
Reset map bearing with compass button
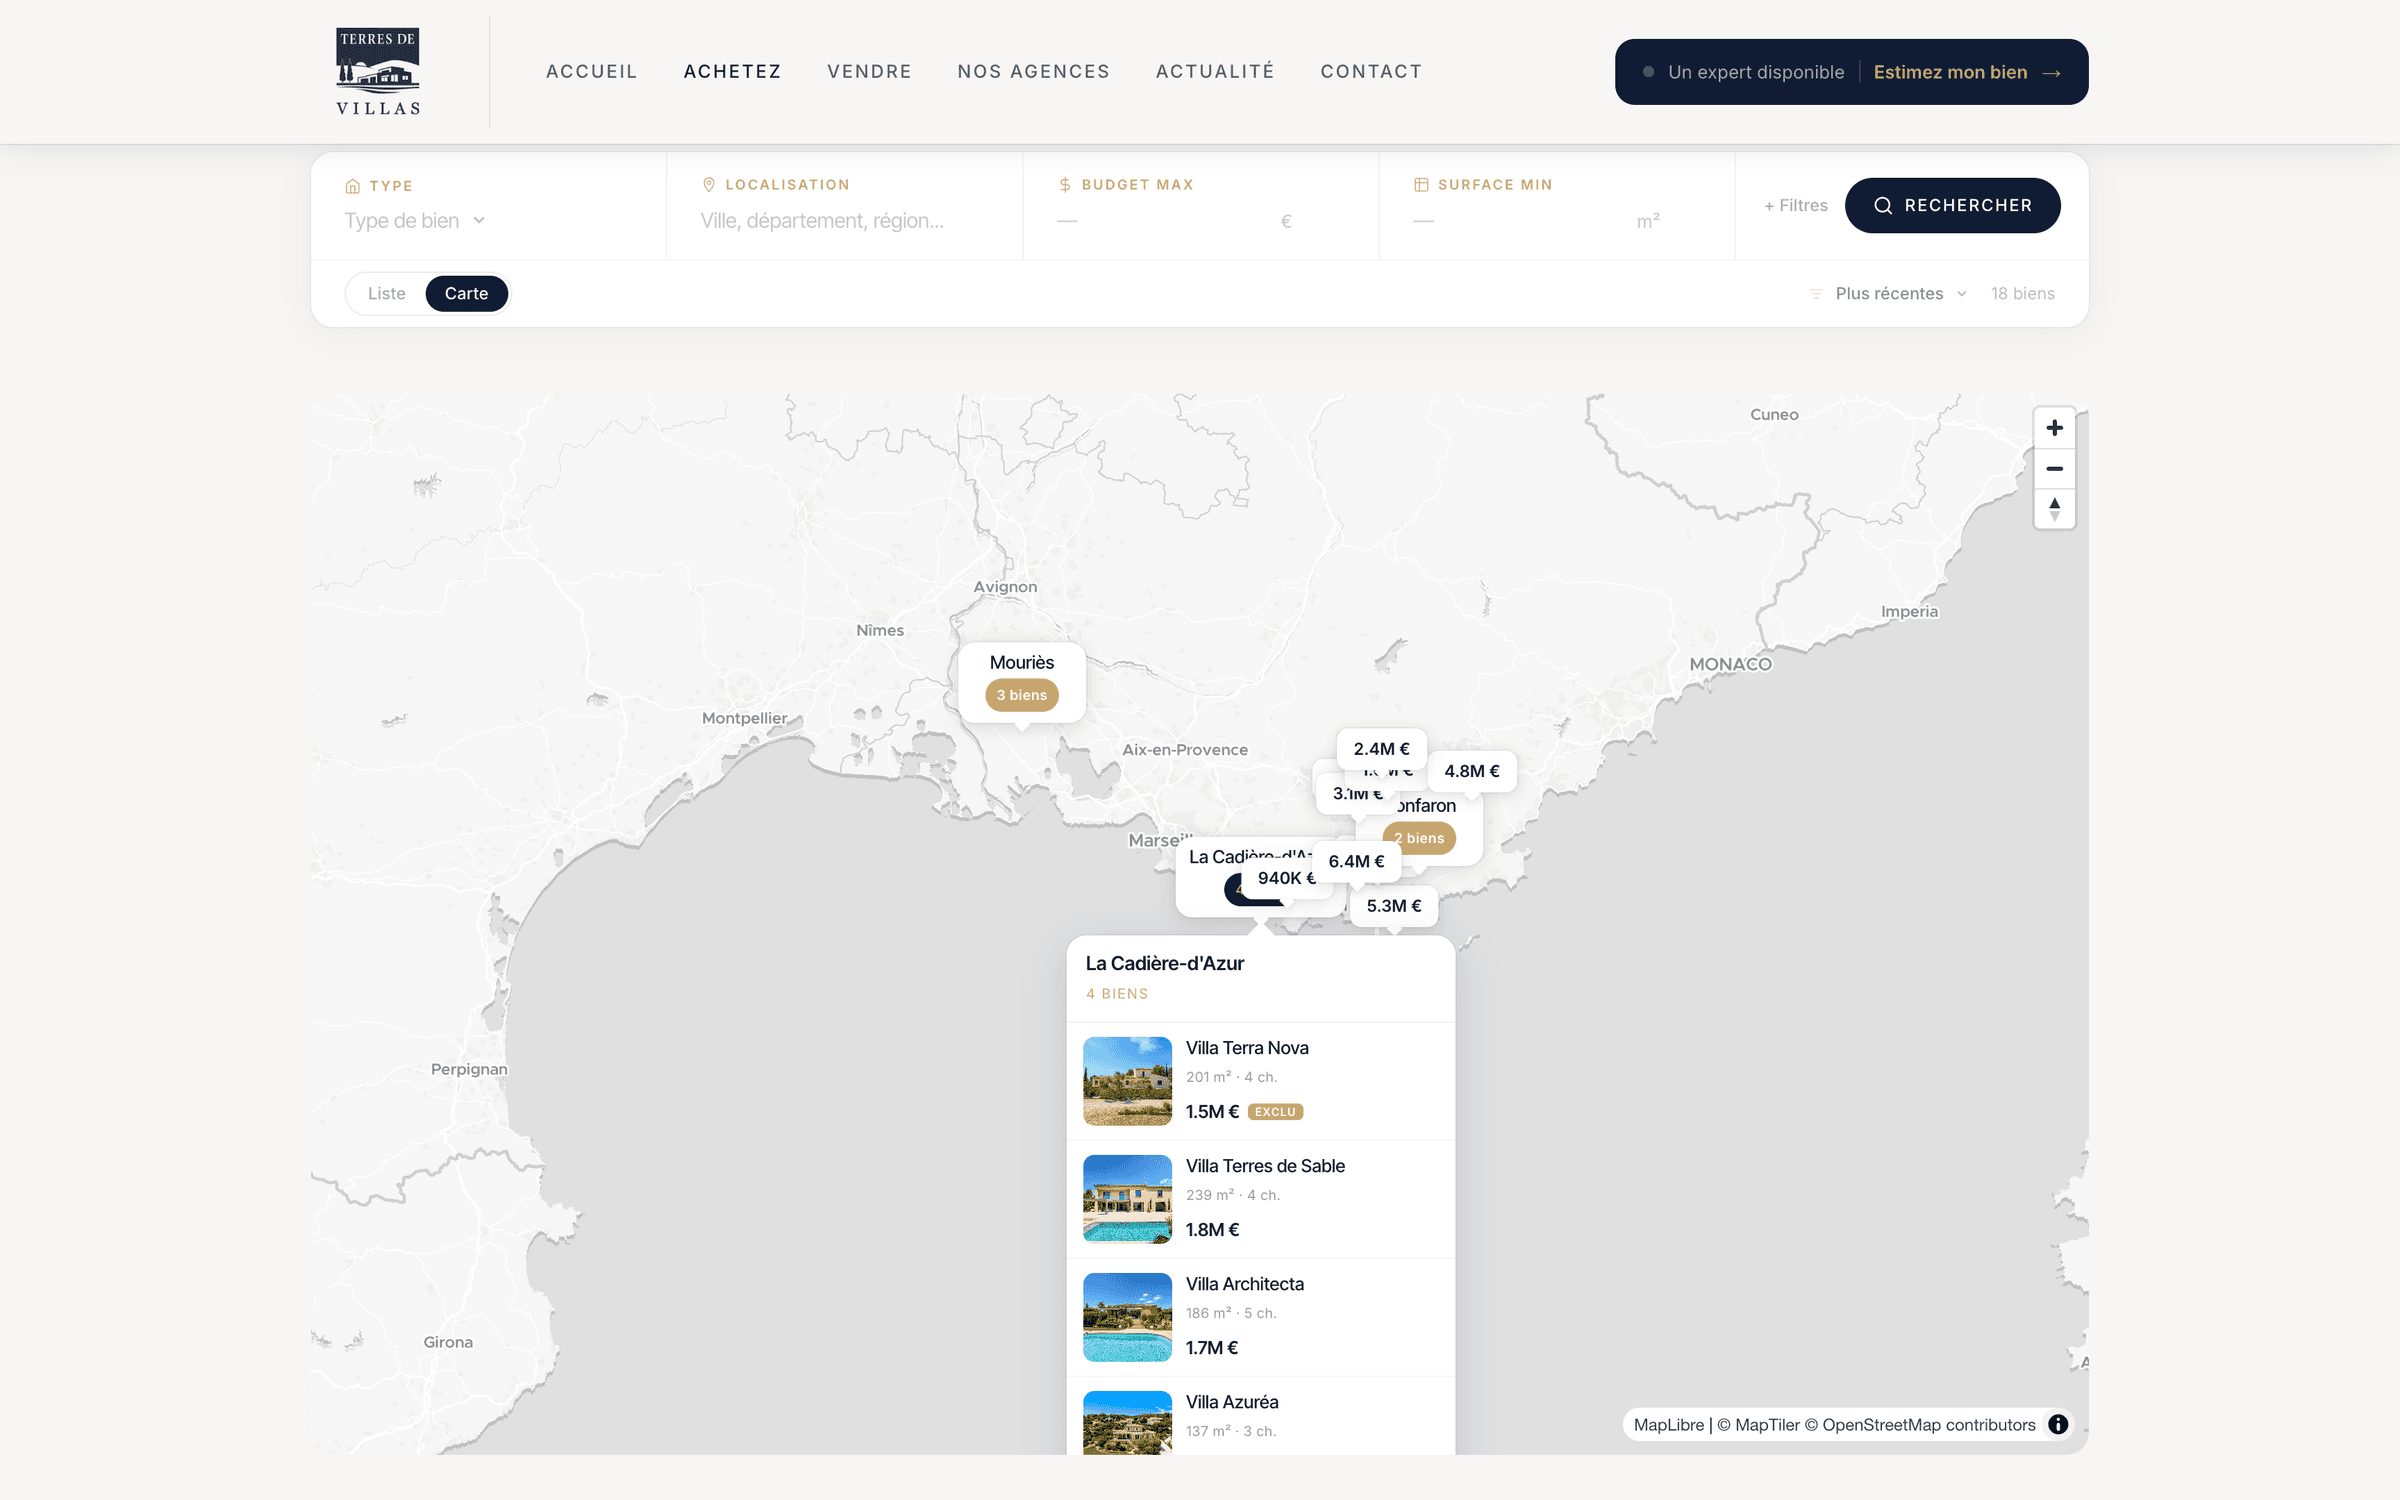click(x=2054, y=508)
